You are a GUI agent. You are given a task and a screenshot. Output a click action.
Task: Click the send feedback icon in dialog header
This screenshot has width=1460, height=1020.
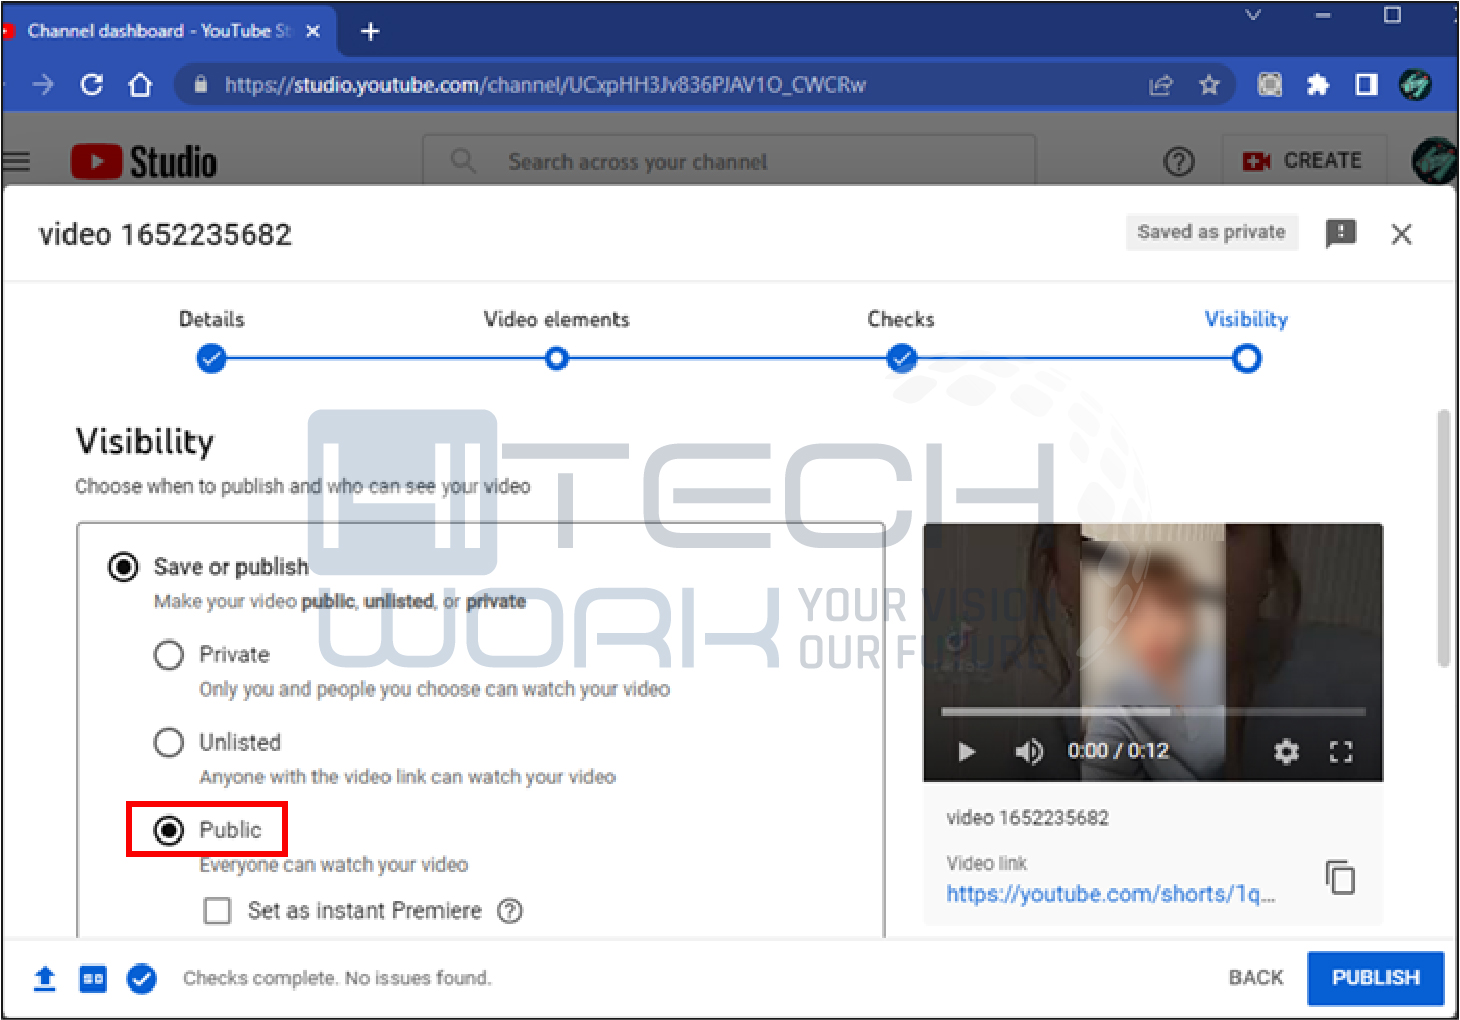(x=1340, y=234)
